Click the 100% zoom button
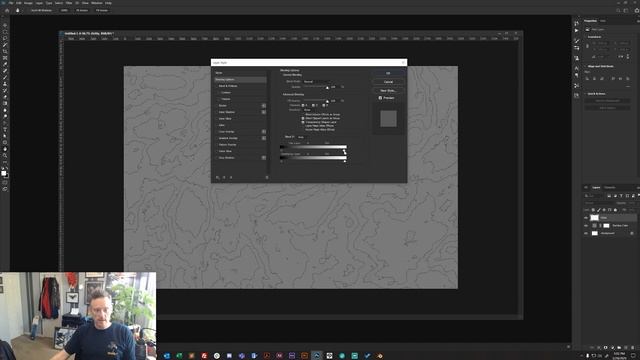The width and height of the screenshot is (640, 360). [64, 10]
